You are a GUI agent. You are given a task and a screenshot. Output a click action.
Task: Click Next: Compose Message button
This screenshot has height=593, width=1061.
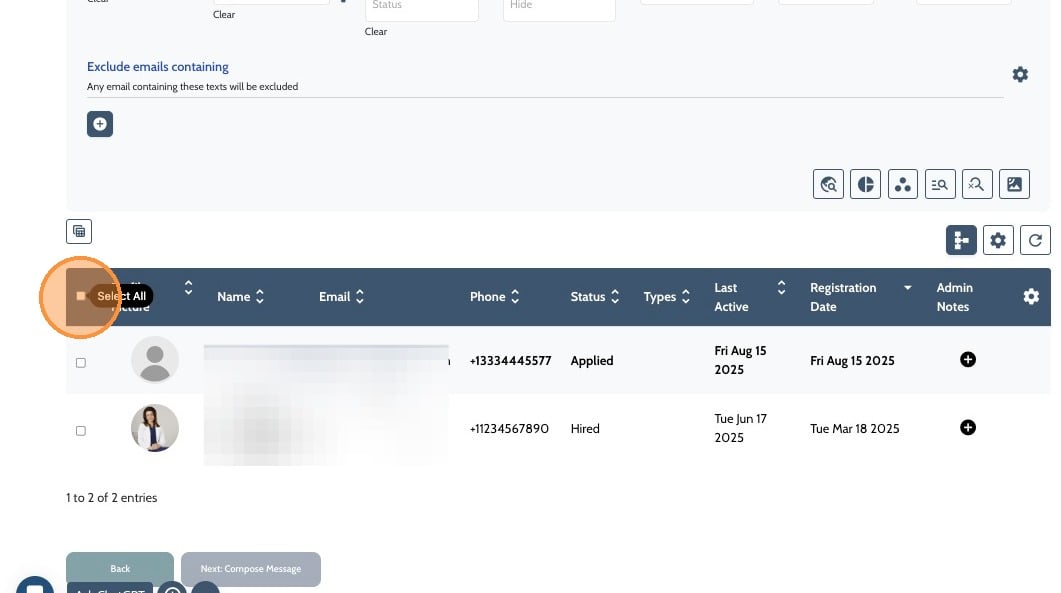(x=250, y=569)
